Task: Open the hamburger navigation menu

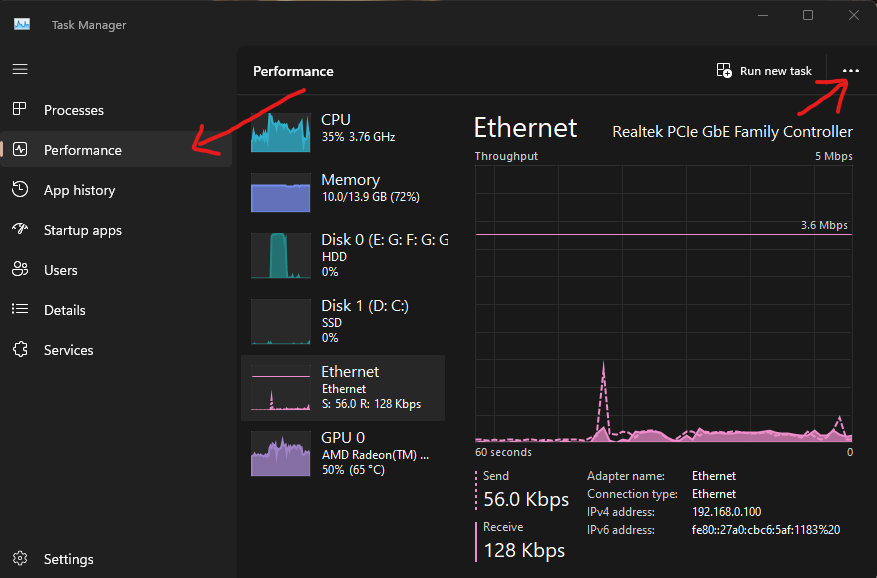Action: click(20, 70)
